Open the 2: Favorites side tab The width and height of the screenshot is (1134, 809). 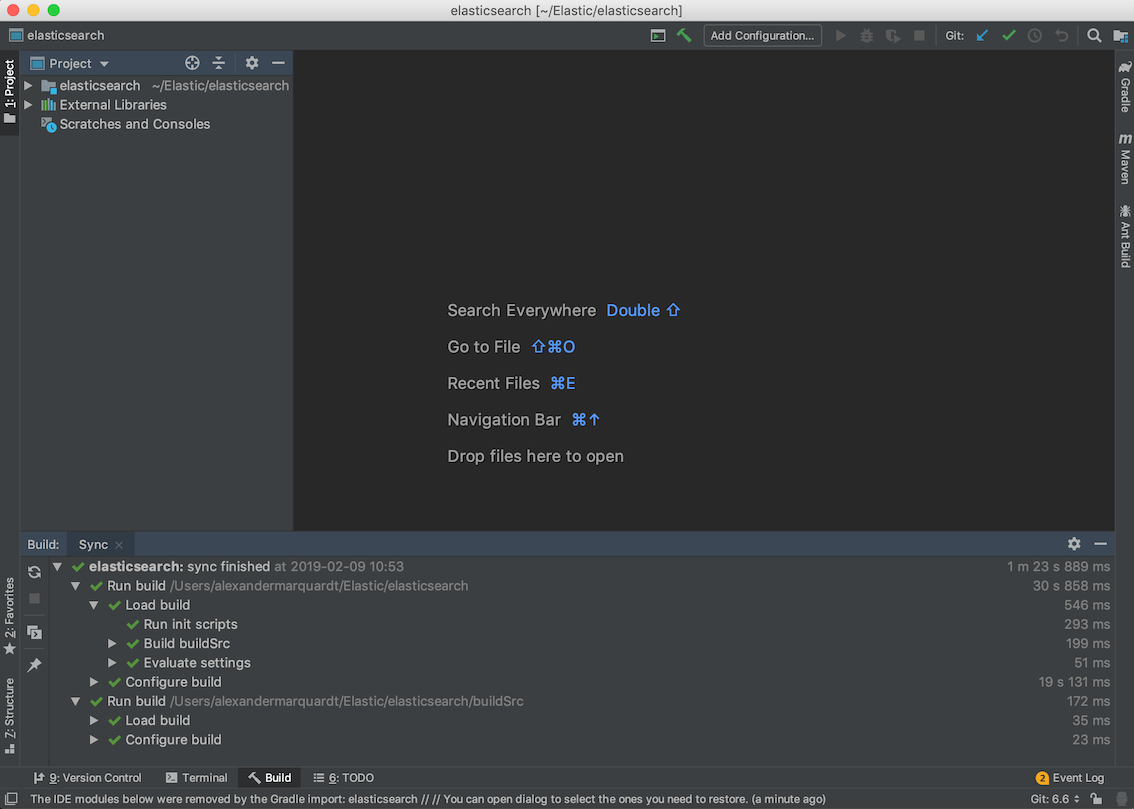[9, 616]
